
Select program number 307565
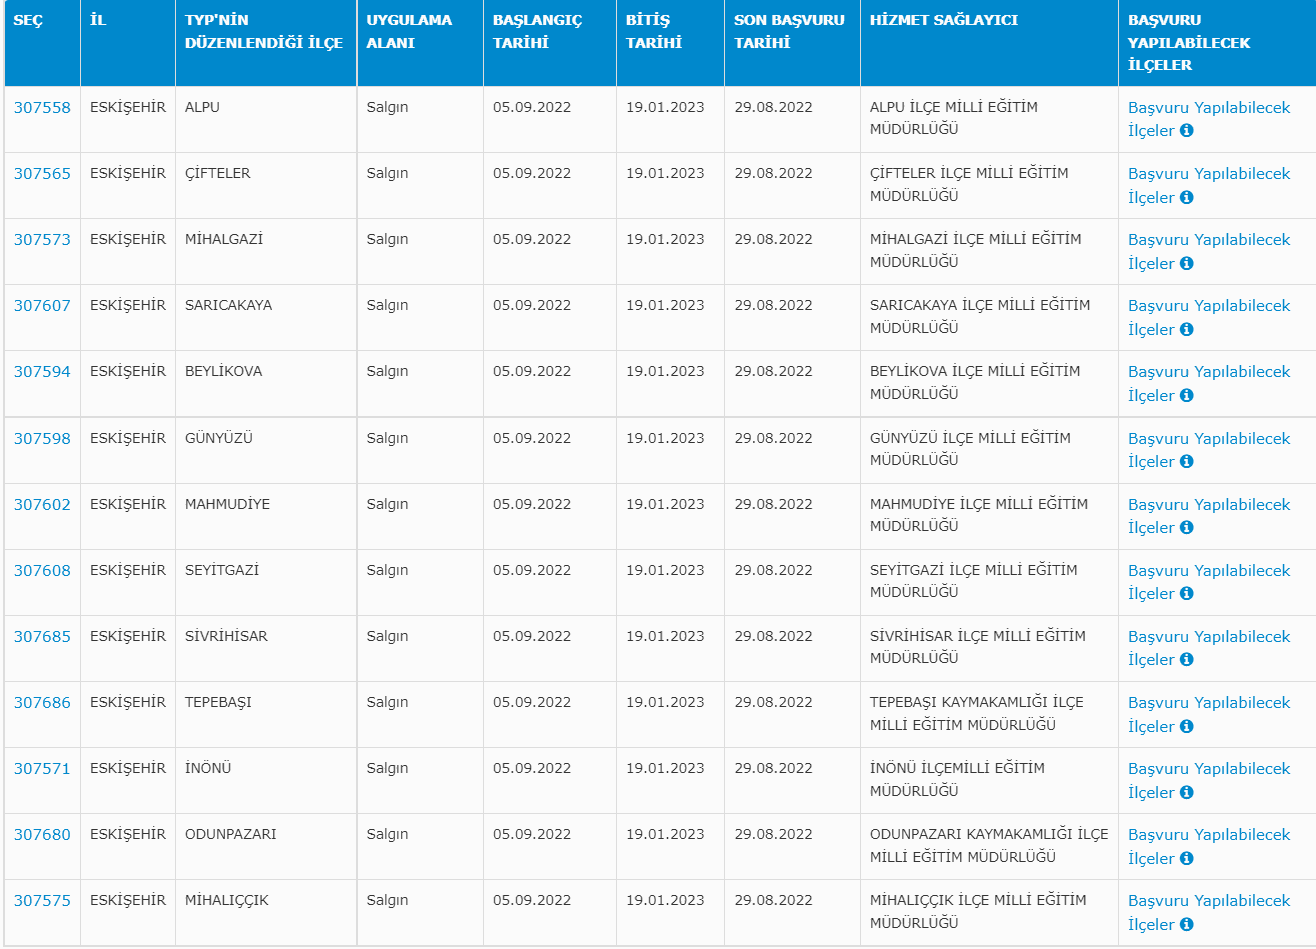click(x=42, y=174)
